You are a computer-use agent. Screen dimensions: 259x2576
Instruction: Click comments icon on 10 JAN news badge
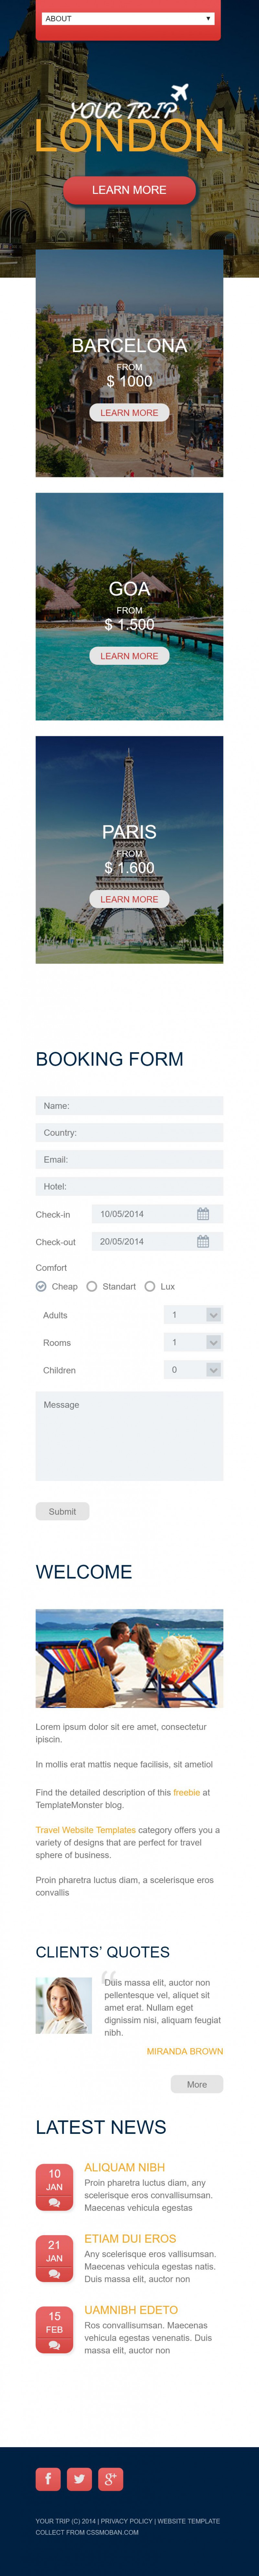click(x=54, y=2202)
